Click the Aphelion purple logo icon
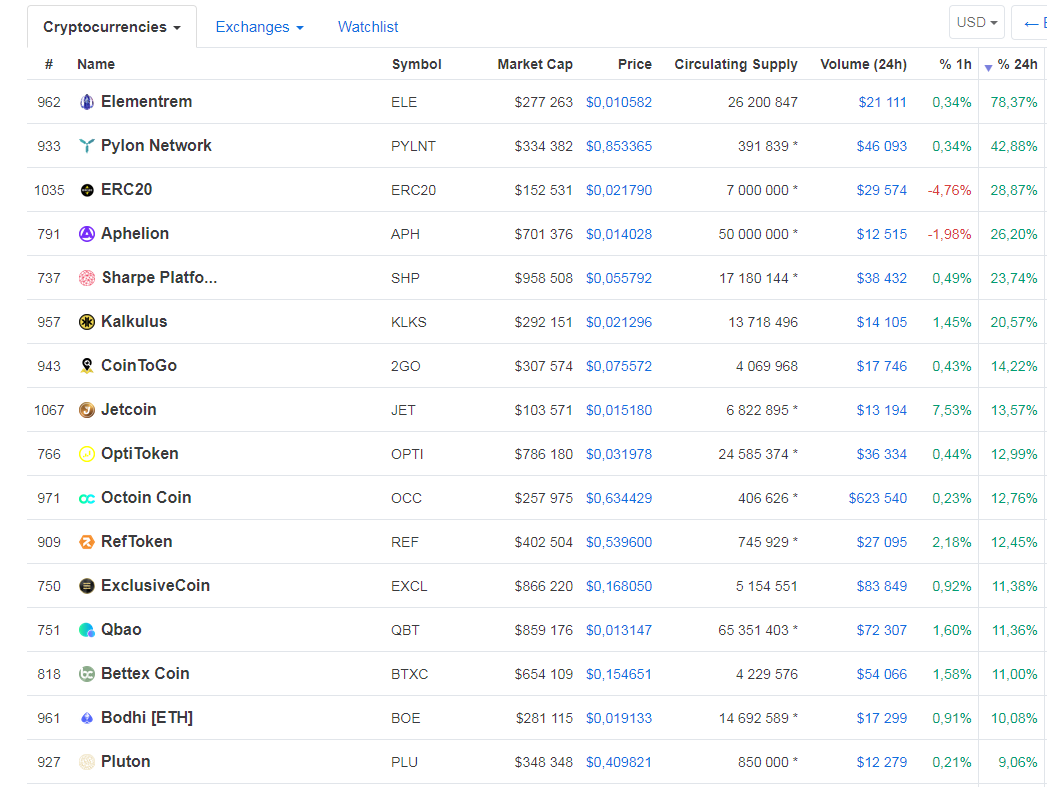 tap(87, 234)
